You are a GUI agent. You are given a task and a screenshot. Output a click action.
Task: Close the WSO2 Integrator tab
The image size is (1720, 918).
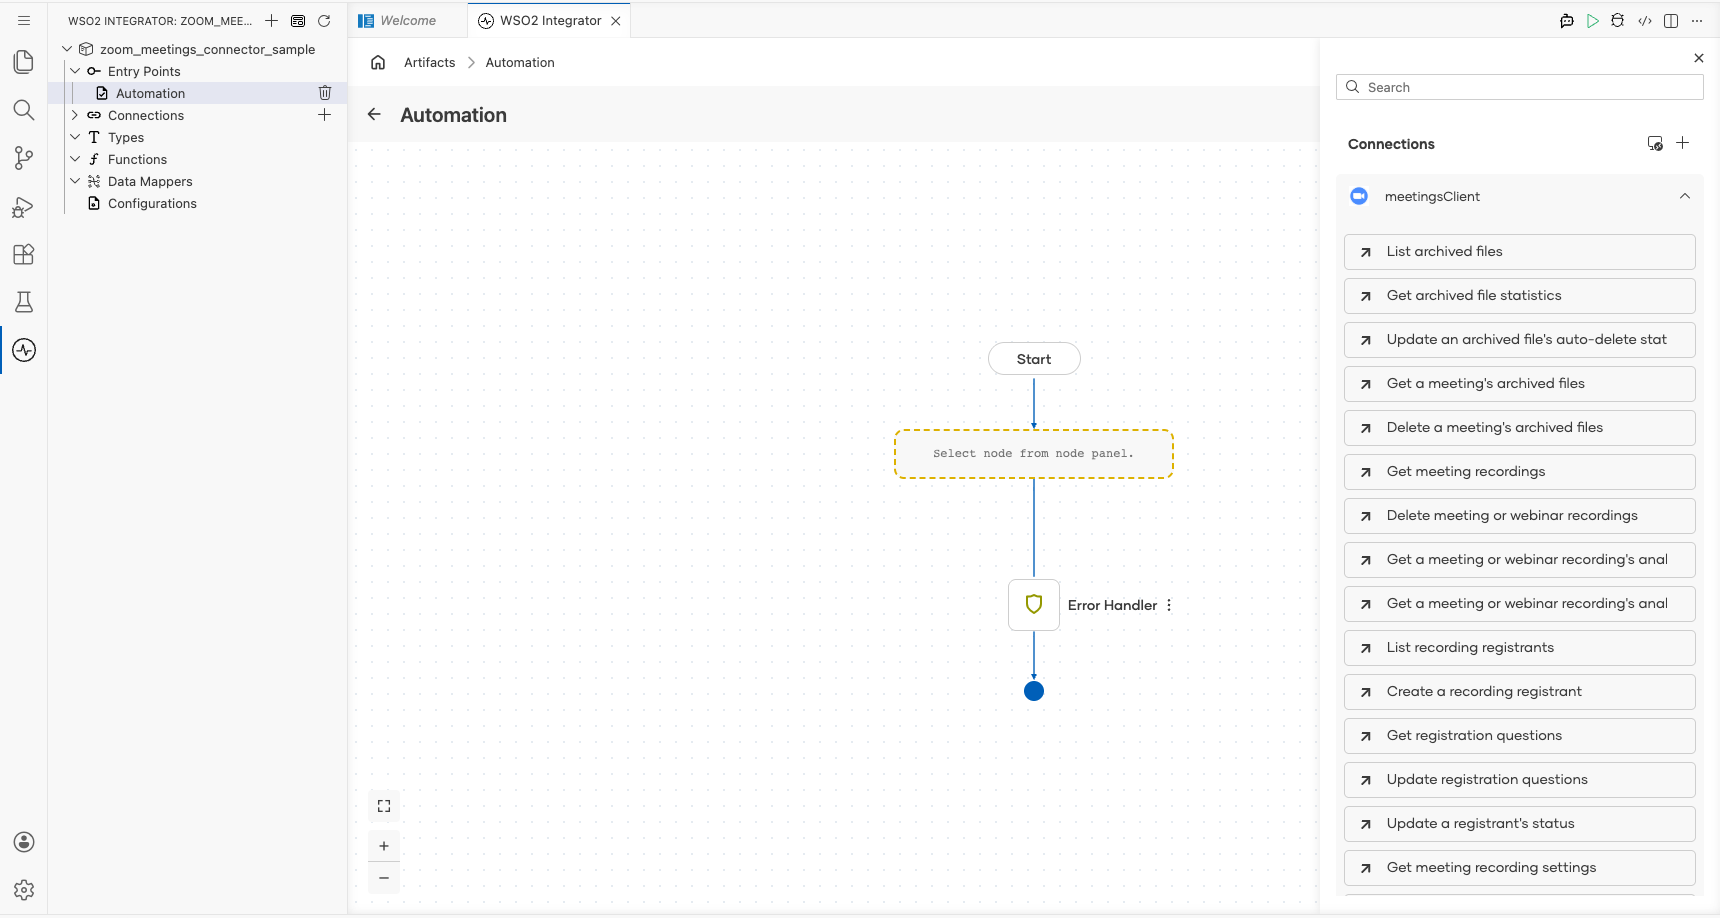point(616,21)
